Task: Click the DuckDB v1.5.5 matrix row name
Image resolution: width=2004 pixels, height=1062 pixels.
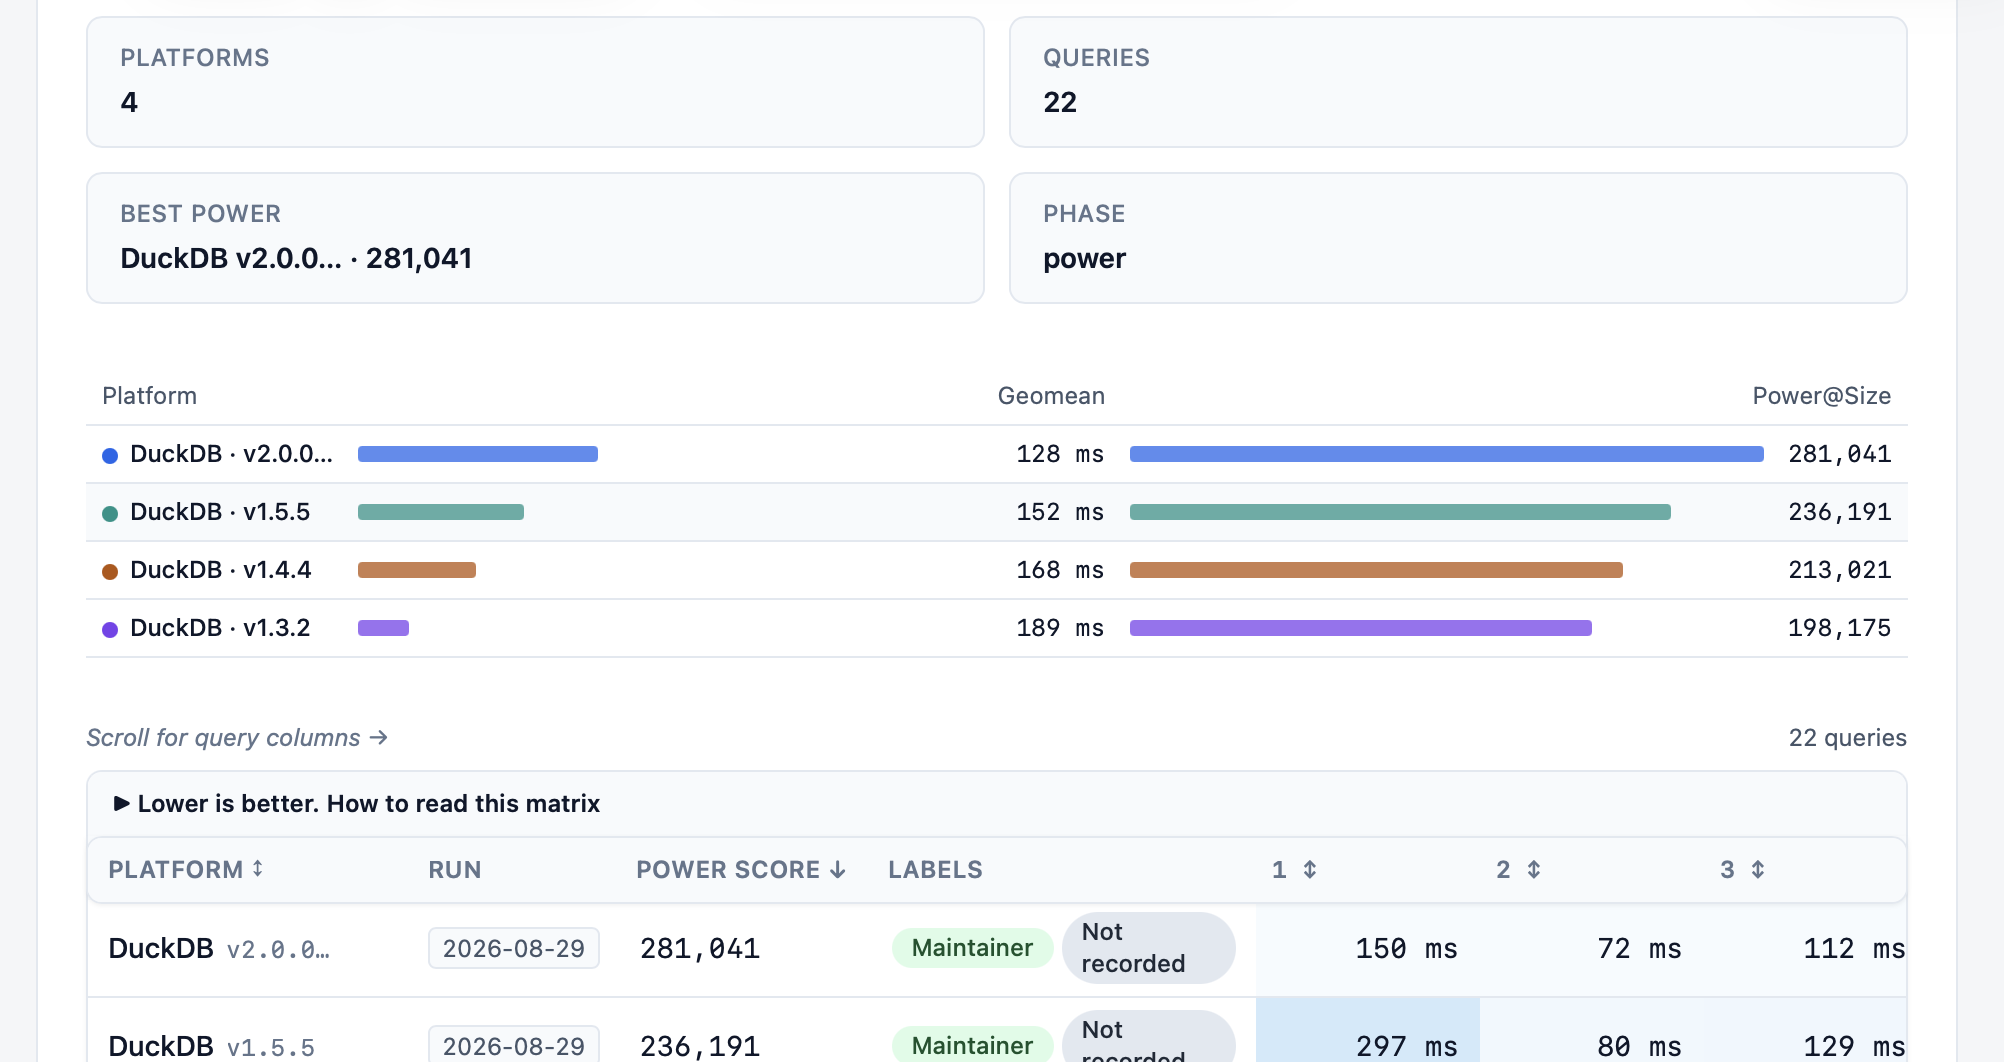Action: coord(211,1046)
